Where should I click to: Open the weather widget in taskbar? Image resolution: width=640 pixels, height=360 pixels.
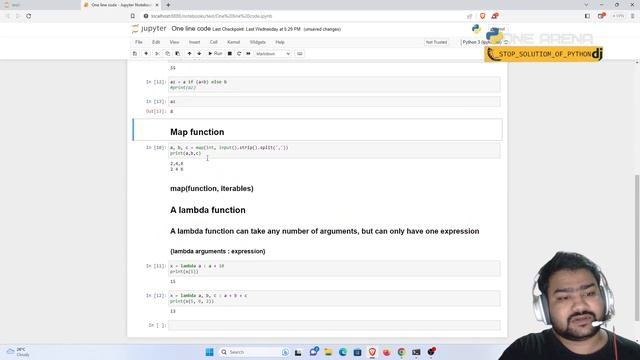pyautogui.click(x=18, y=352)
